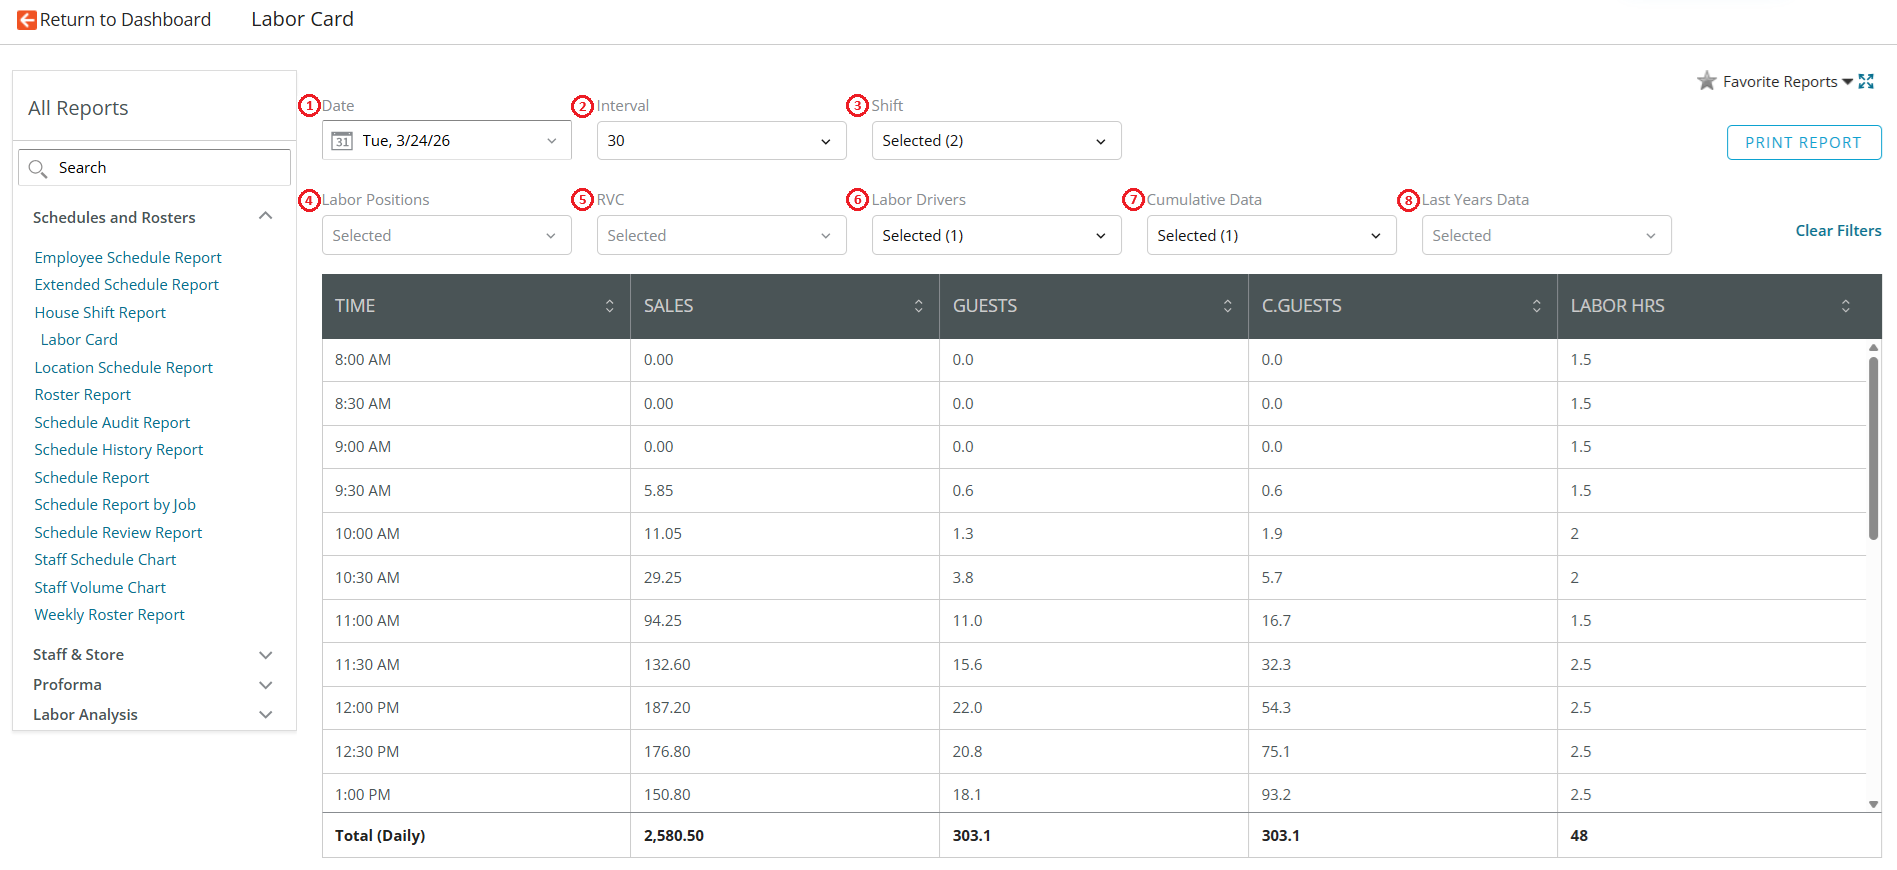
Task: Open the Interval dropdown set to 30
Action: 722,141
